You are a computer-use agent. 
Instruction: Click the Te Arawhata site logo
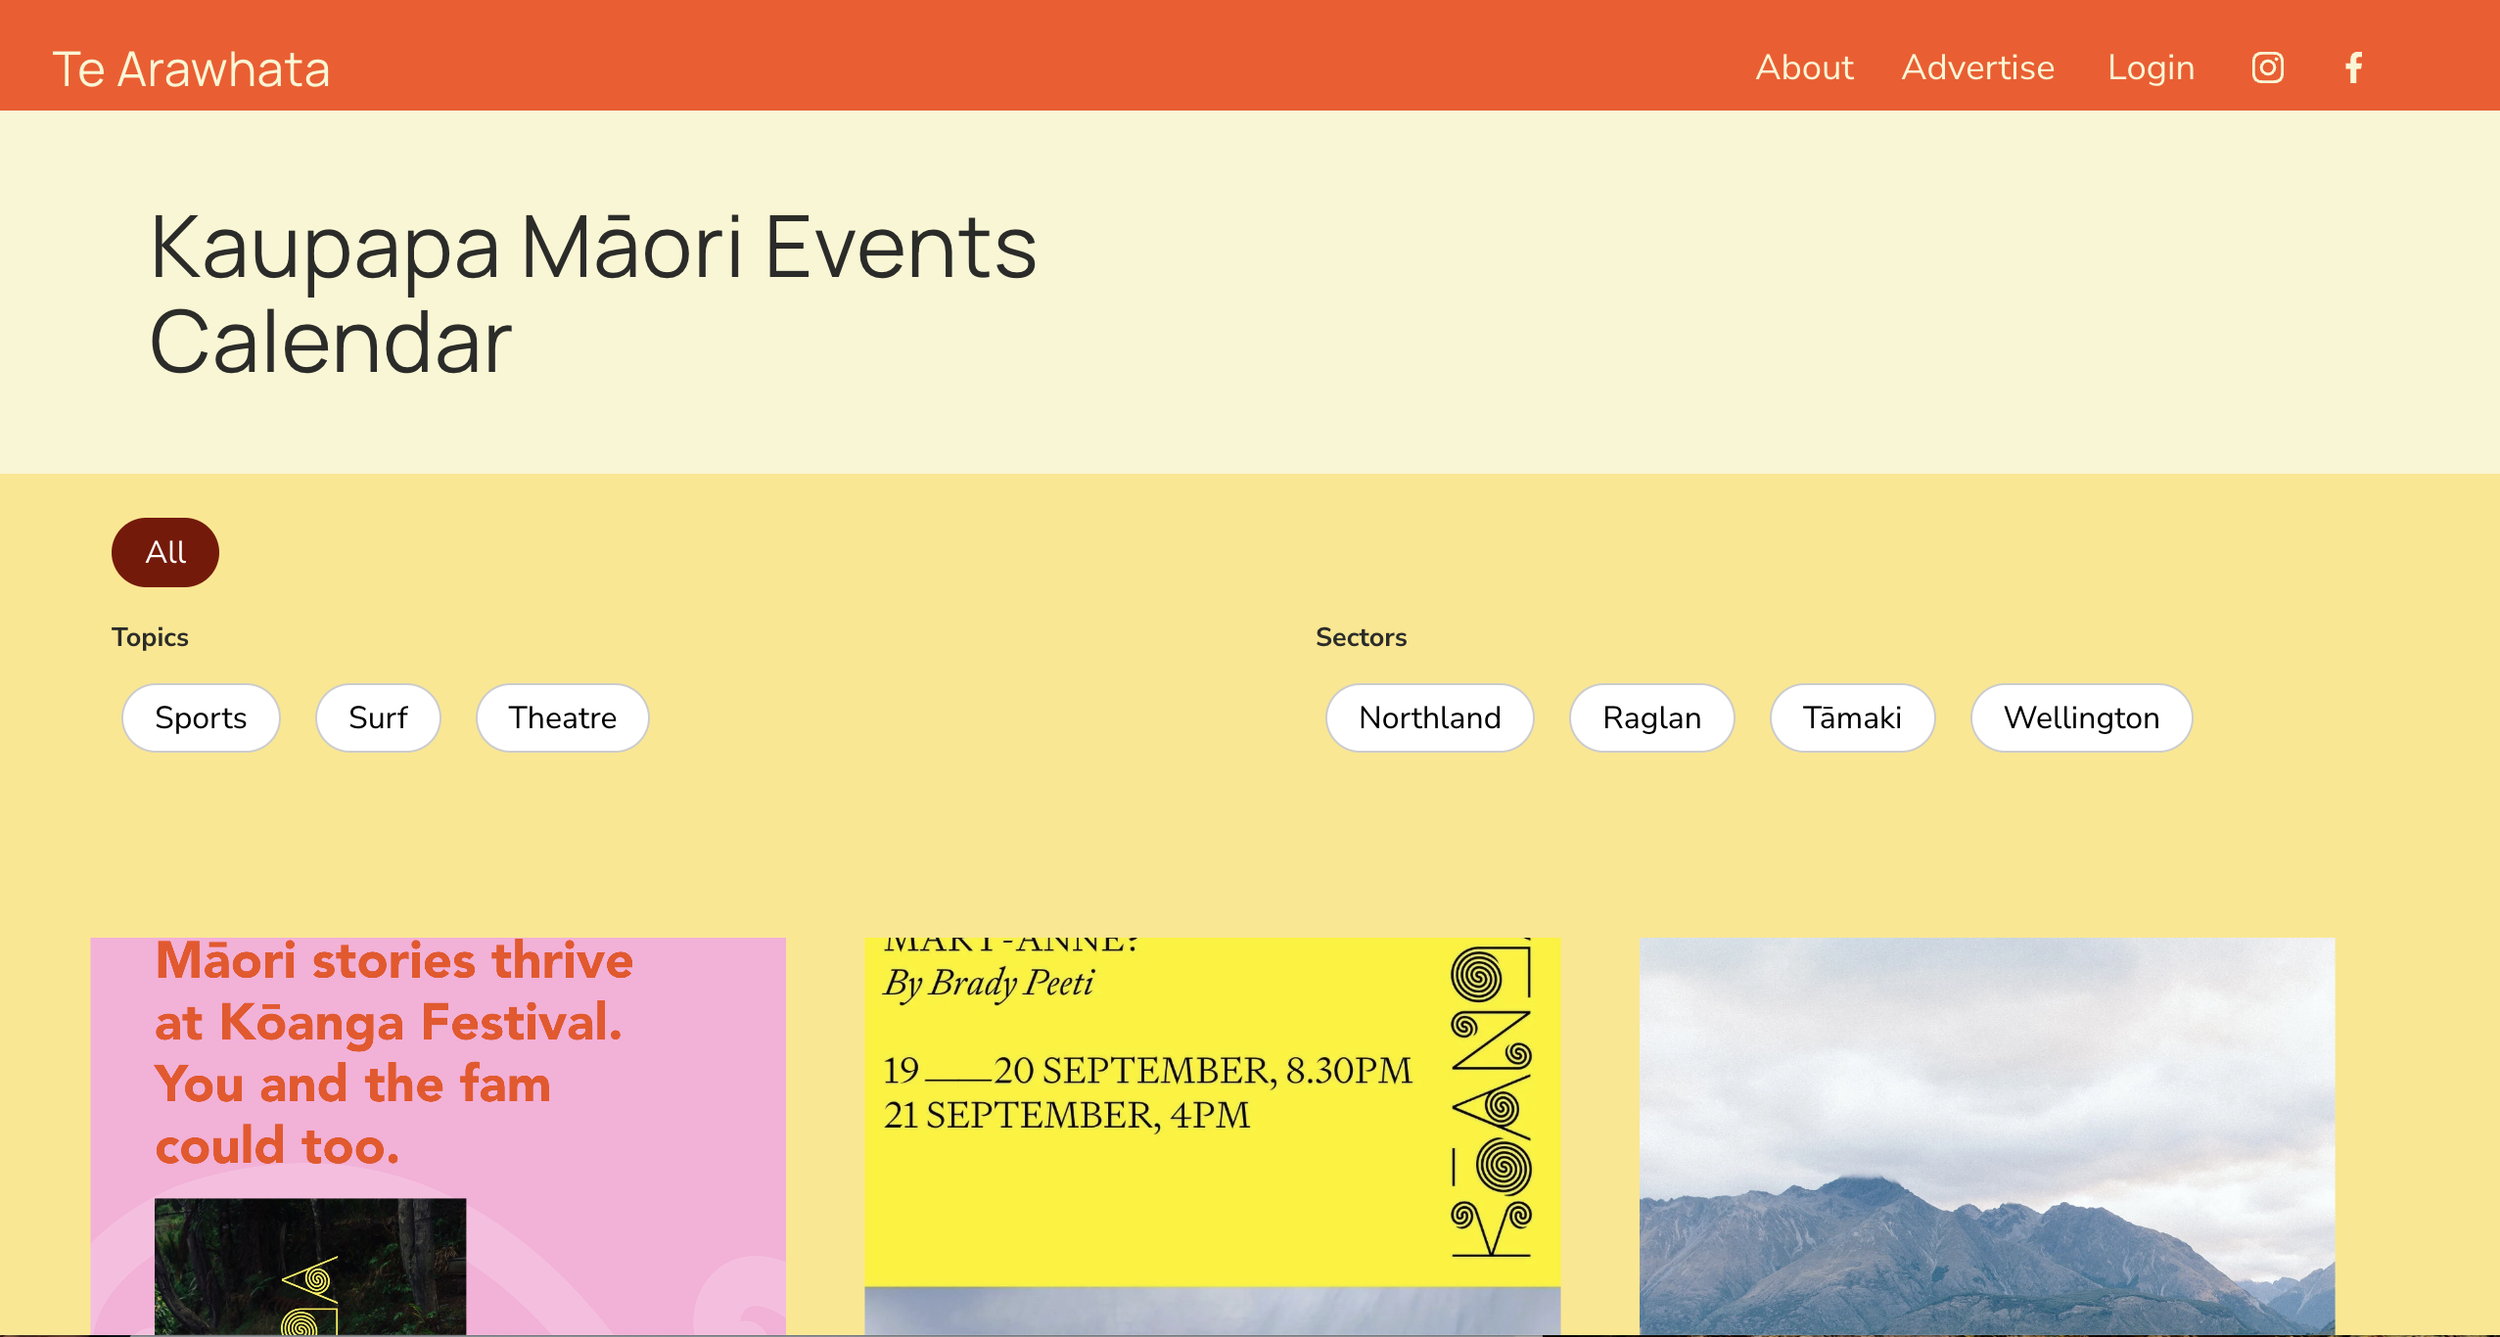point(191,70)
